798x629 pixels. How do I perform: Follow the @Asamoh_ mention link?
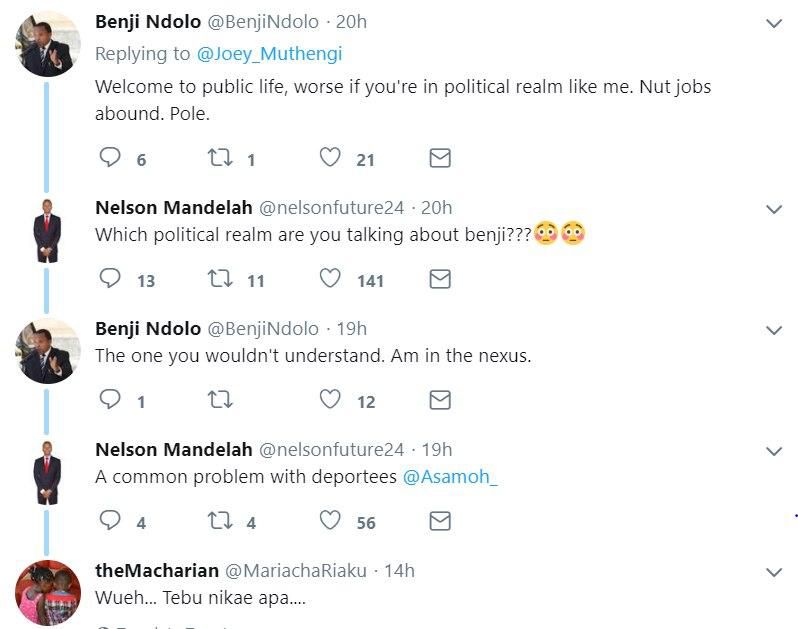pos(450,477)
